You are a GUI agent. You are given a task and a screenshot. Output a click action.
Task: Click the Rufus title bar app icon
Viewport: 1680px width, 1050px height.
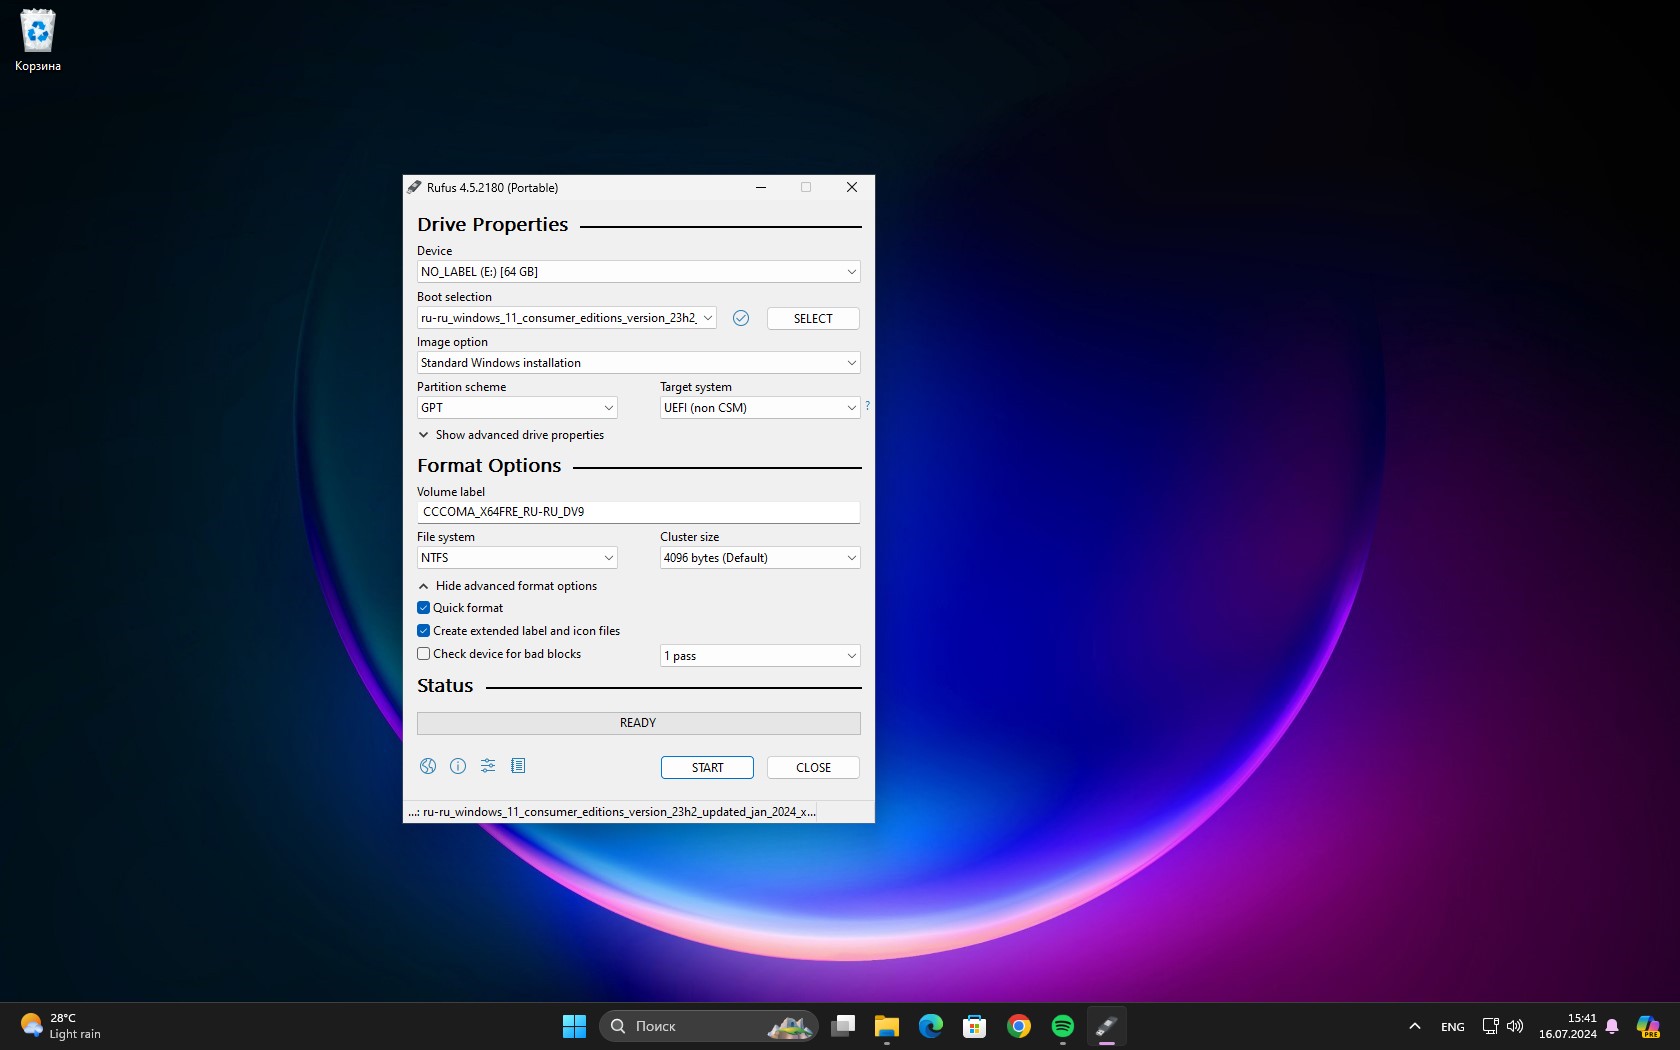[x=414, y=187]
